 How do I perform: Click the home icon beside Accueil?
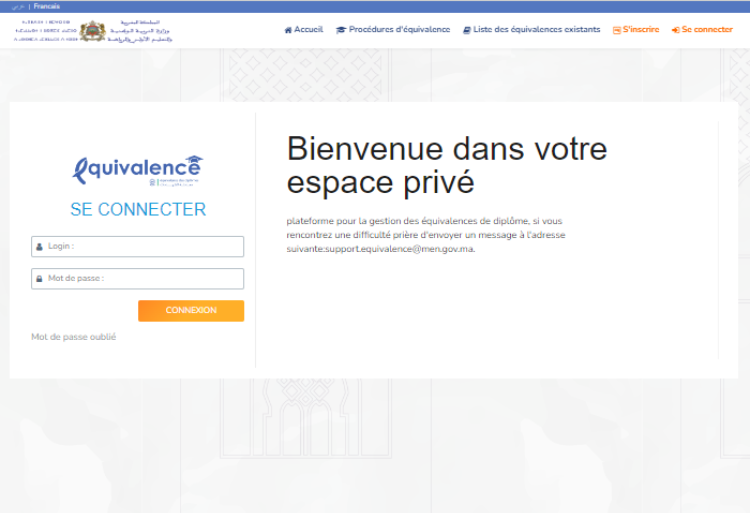pos(288,30)
